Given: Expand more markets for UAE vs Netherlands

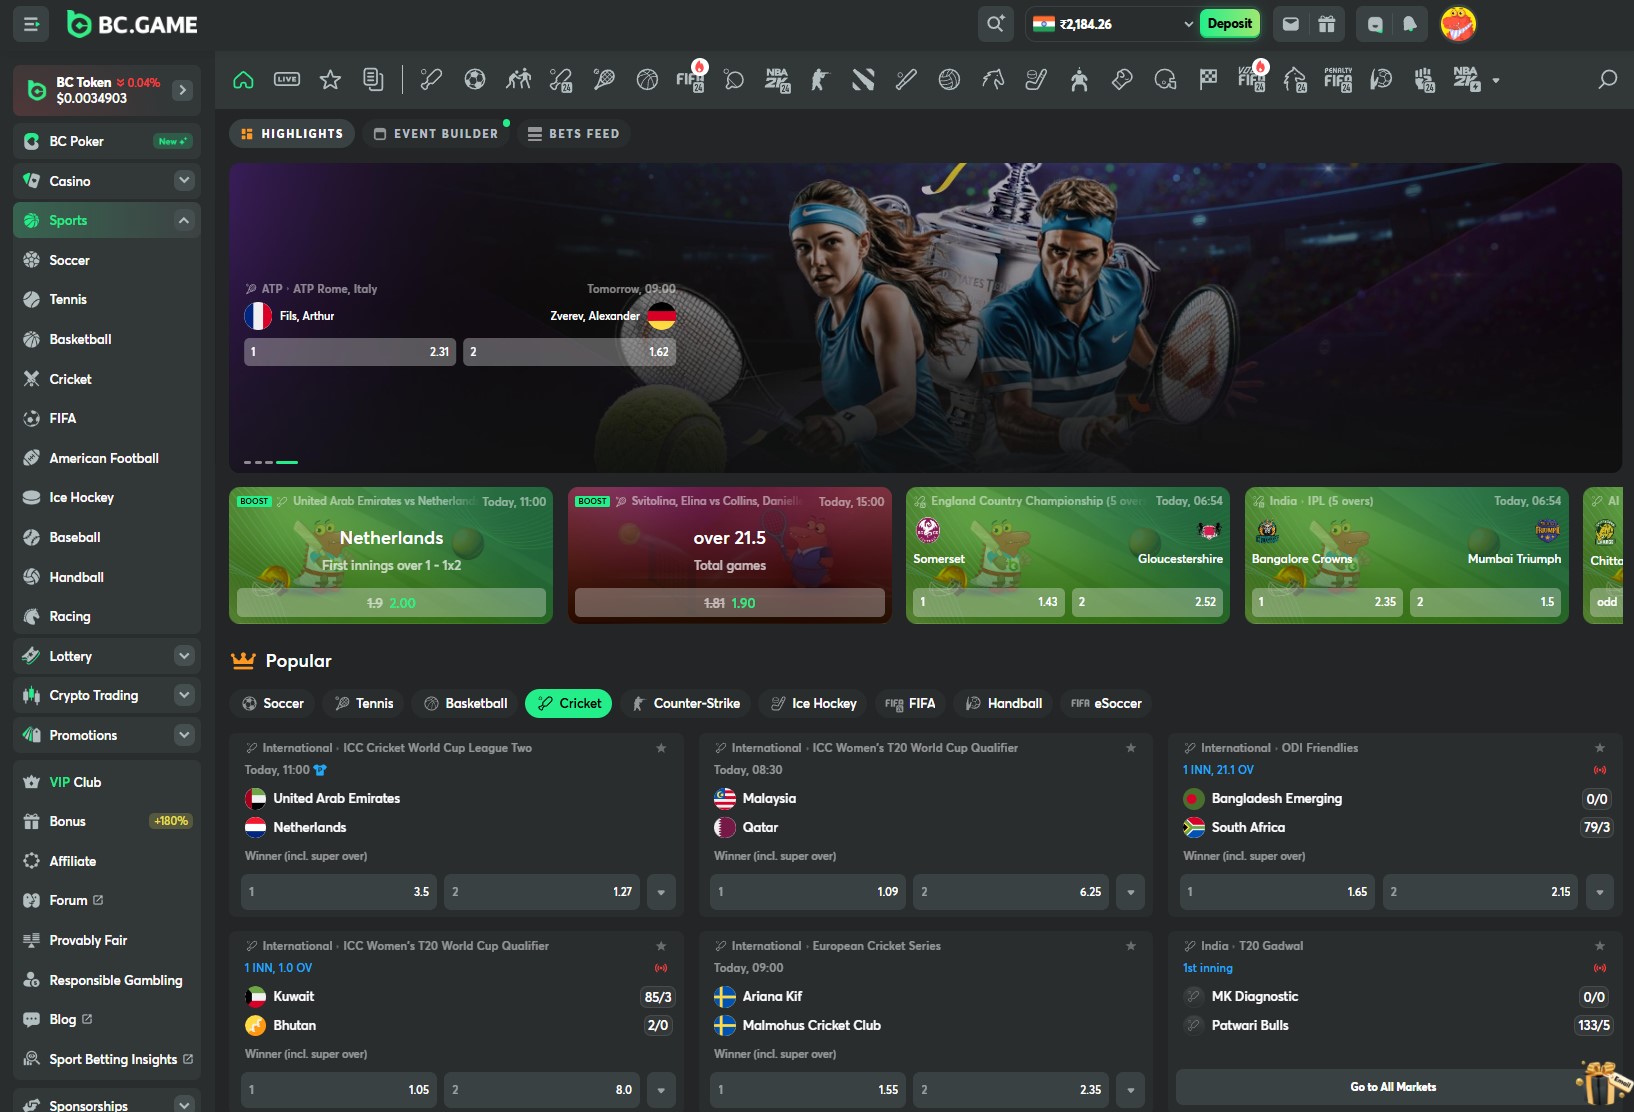Looking at the screenshot, I should click(x=661, y=892).
